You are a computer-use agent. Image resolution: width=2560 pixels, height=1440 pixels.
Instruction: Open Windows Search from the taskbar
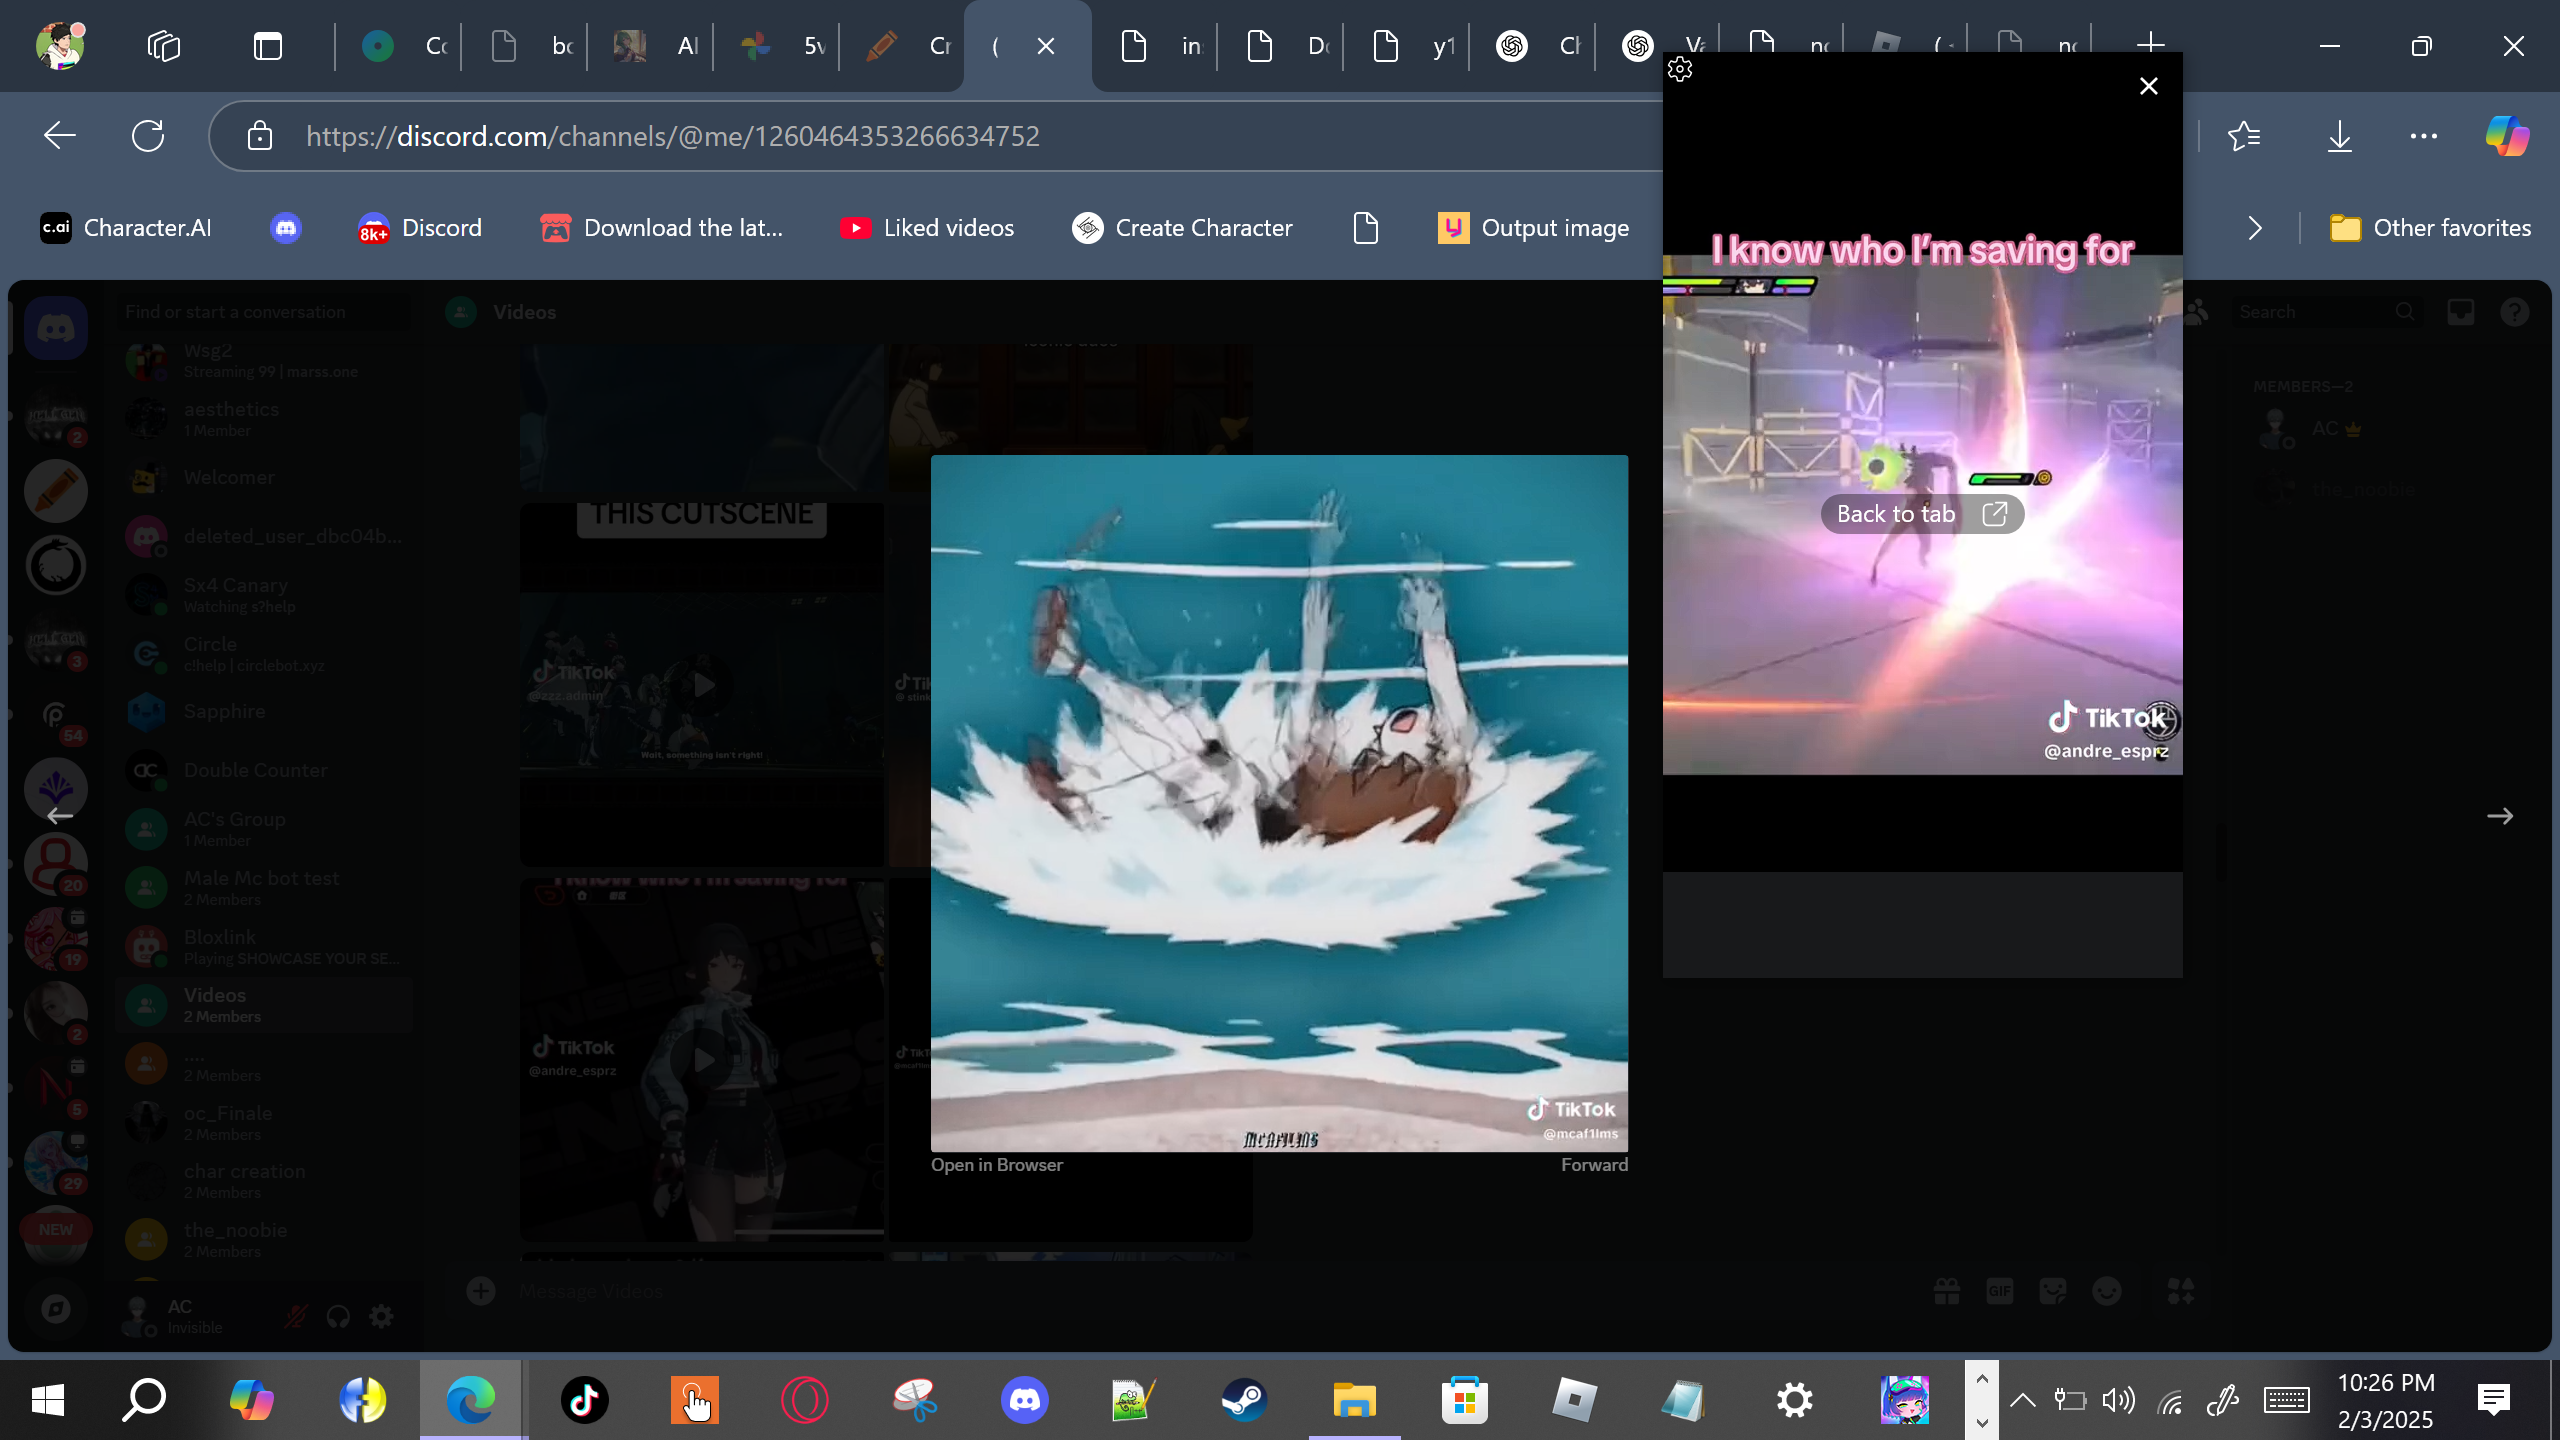tap(144, 1400)
